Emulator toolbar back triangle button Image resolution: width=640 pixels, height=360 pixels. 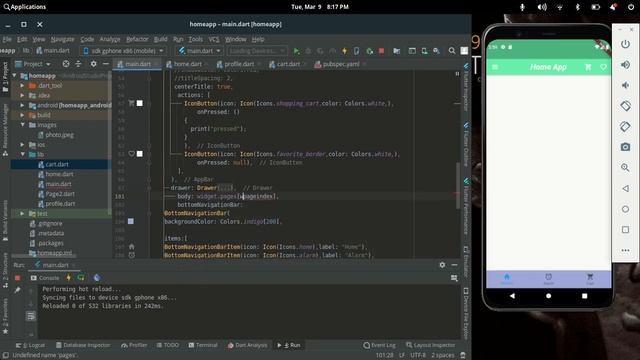tap(625, 188)
